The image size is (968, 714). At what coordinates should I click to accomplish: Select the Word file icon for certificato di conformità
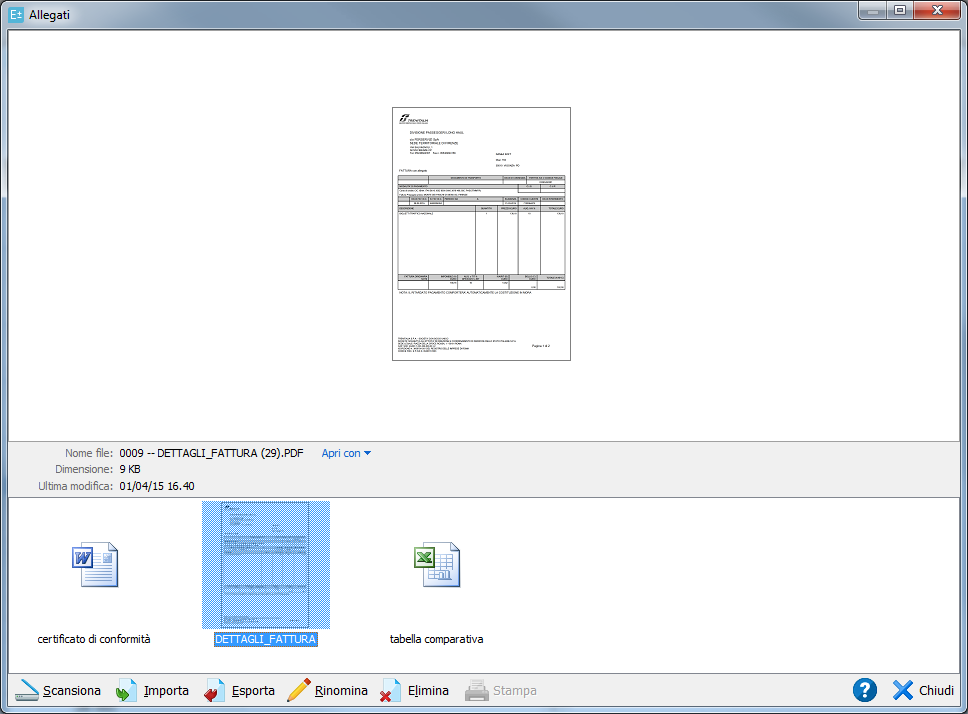(94, 565)
